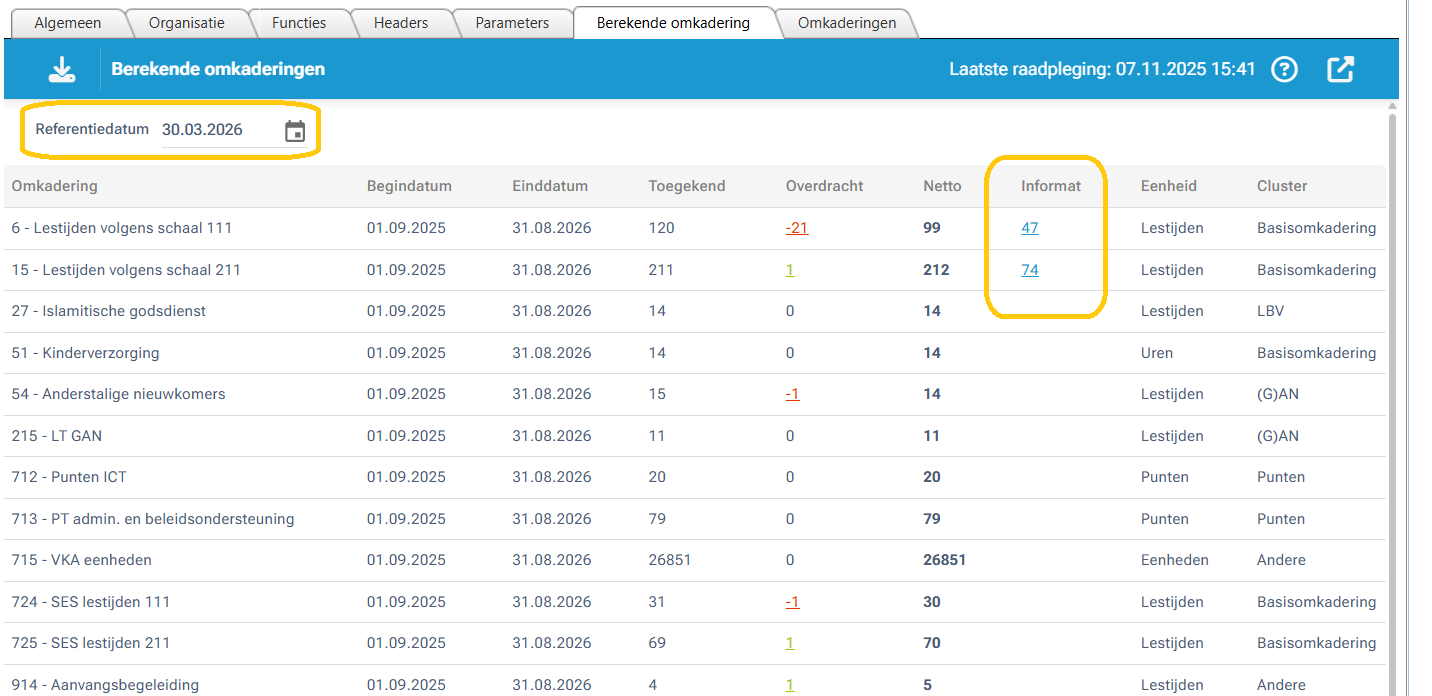
Task: Open the calendar picker next to Referentiedatum
Action: [x=294, y=130]
